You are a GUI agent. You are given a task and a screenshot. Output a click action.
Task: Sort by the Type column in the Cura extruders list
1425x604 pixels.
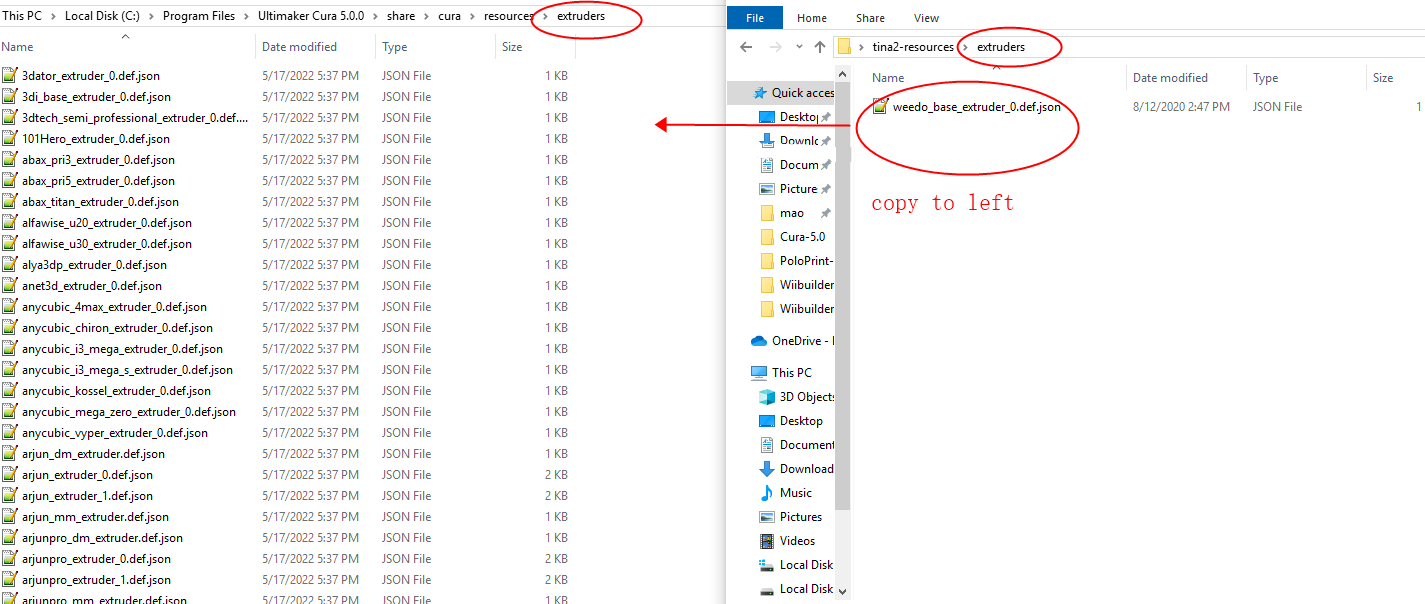coord(395,47)
